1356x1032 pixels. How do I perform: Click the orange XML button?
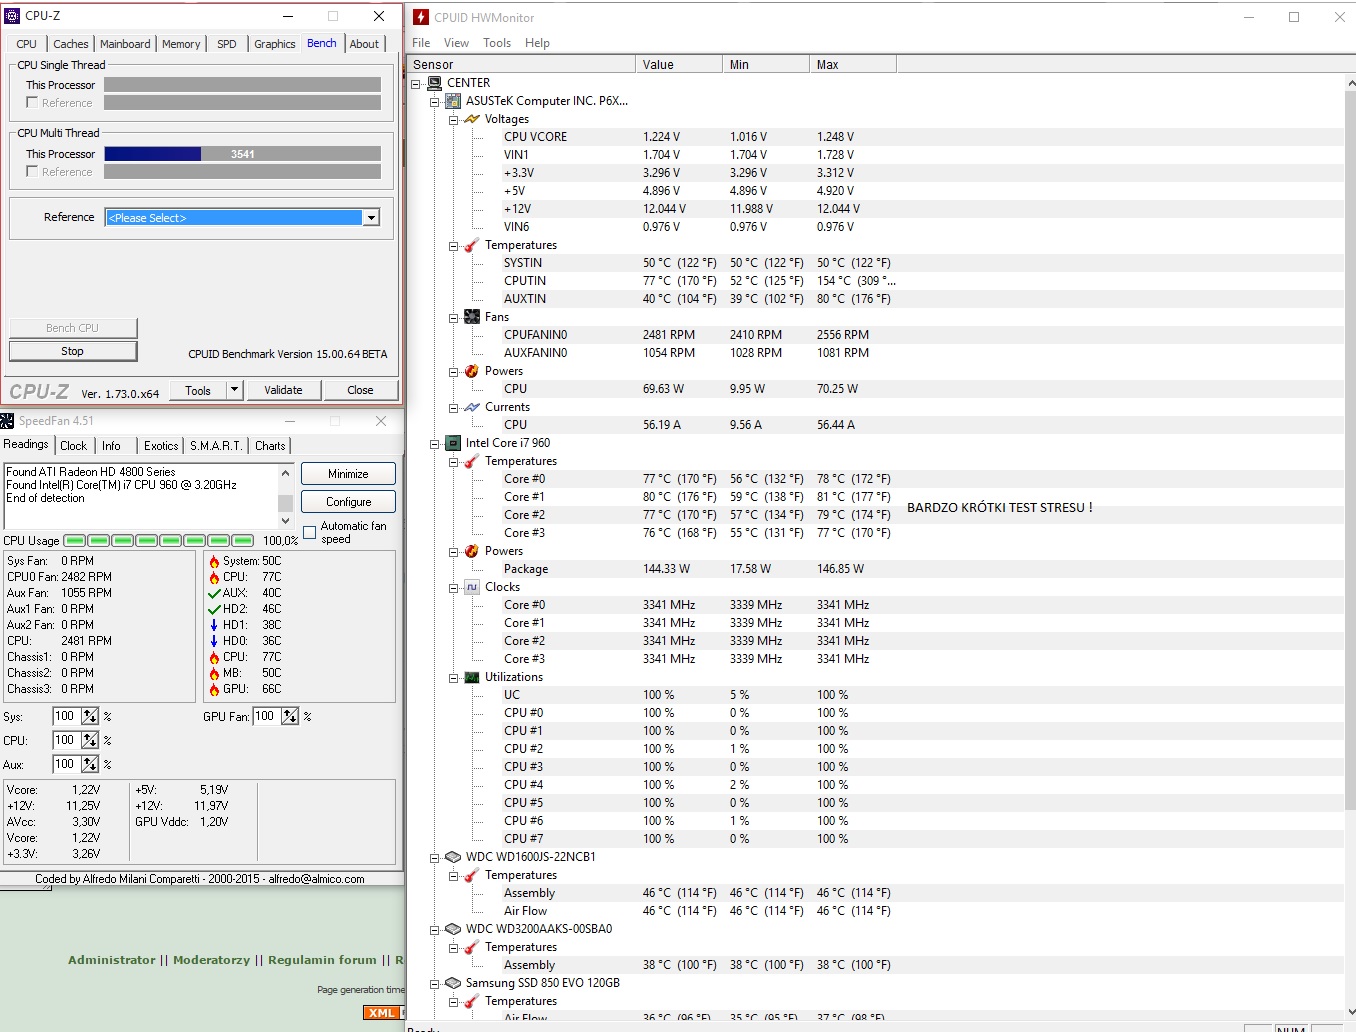[382, 1013]
